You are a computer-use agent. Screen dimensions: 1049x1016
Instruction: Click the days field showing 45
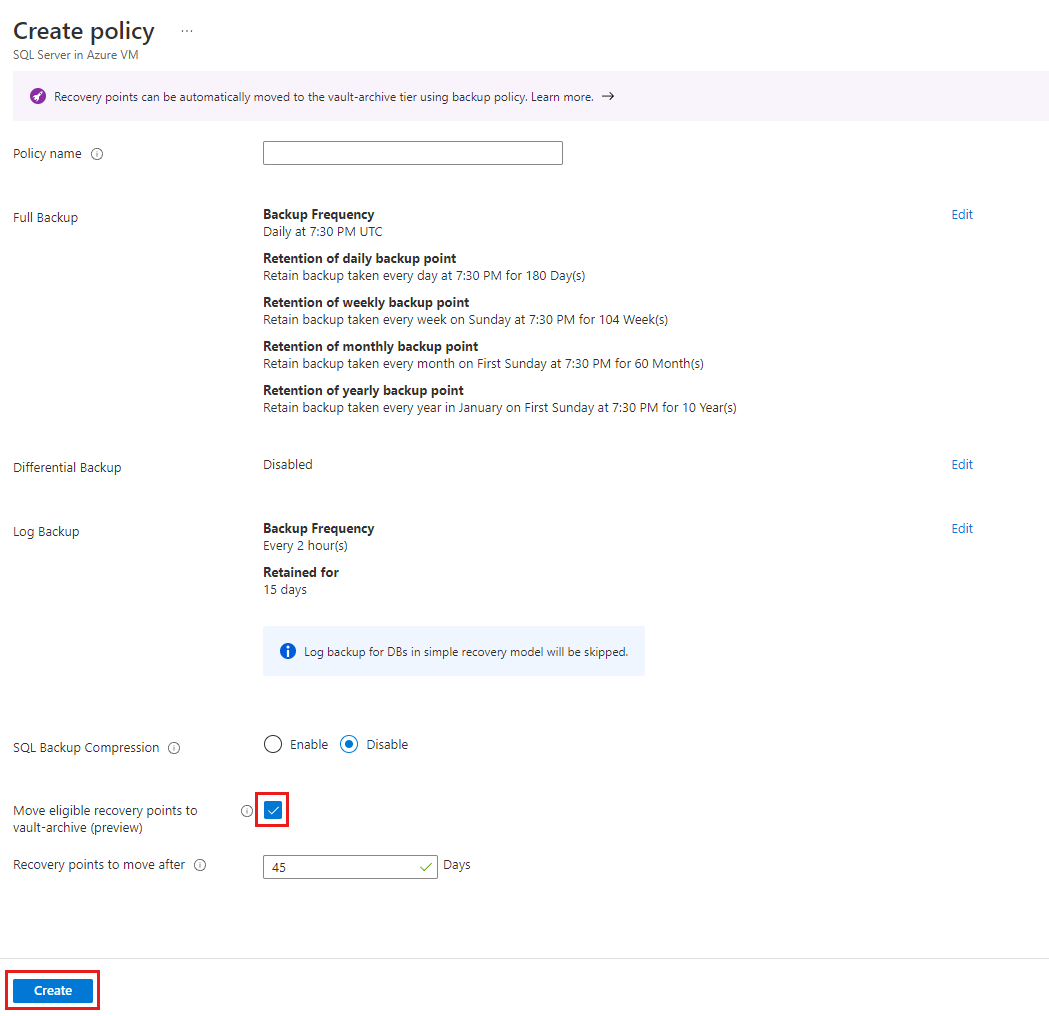(350, 867)
